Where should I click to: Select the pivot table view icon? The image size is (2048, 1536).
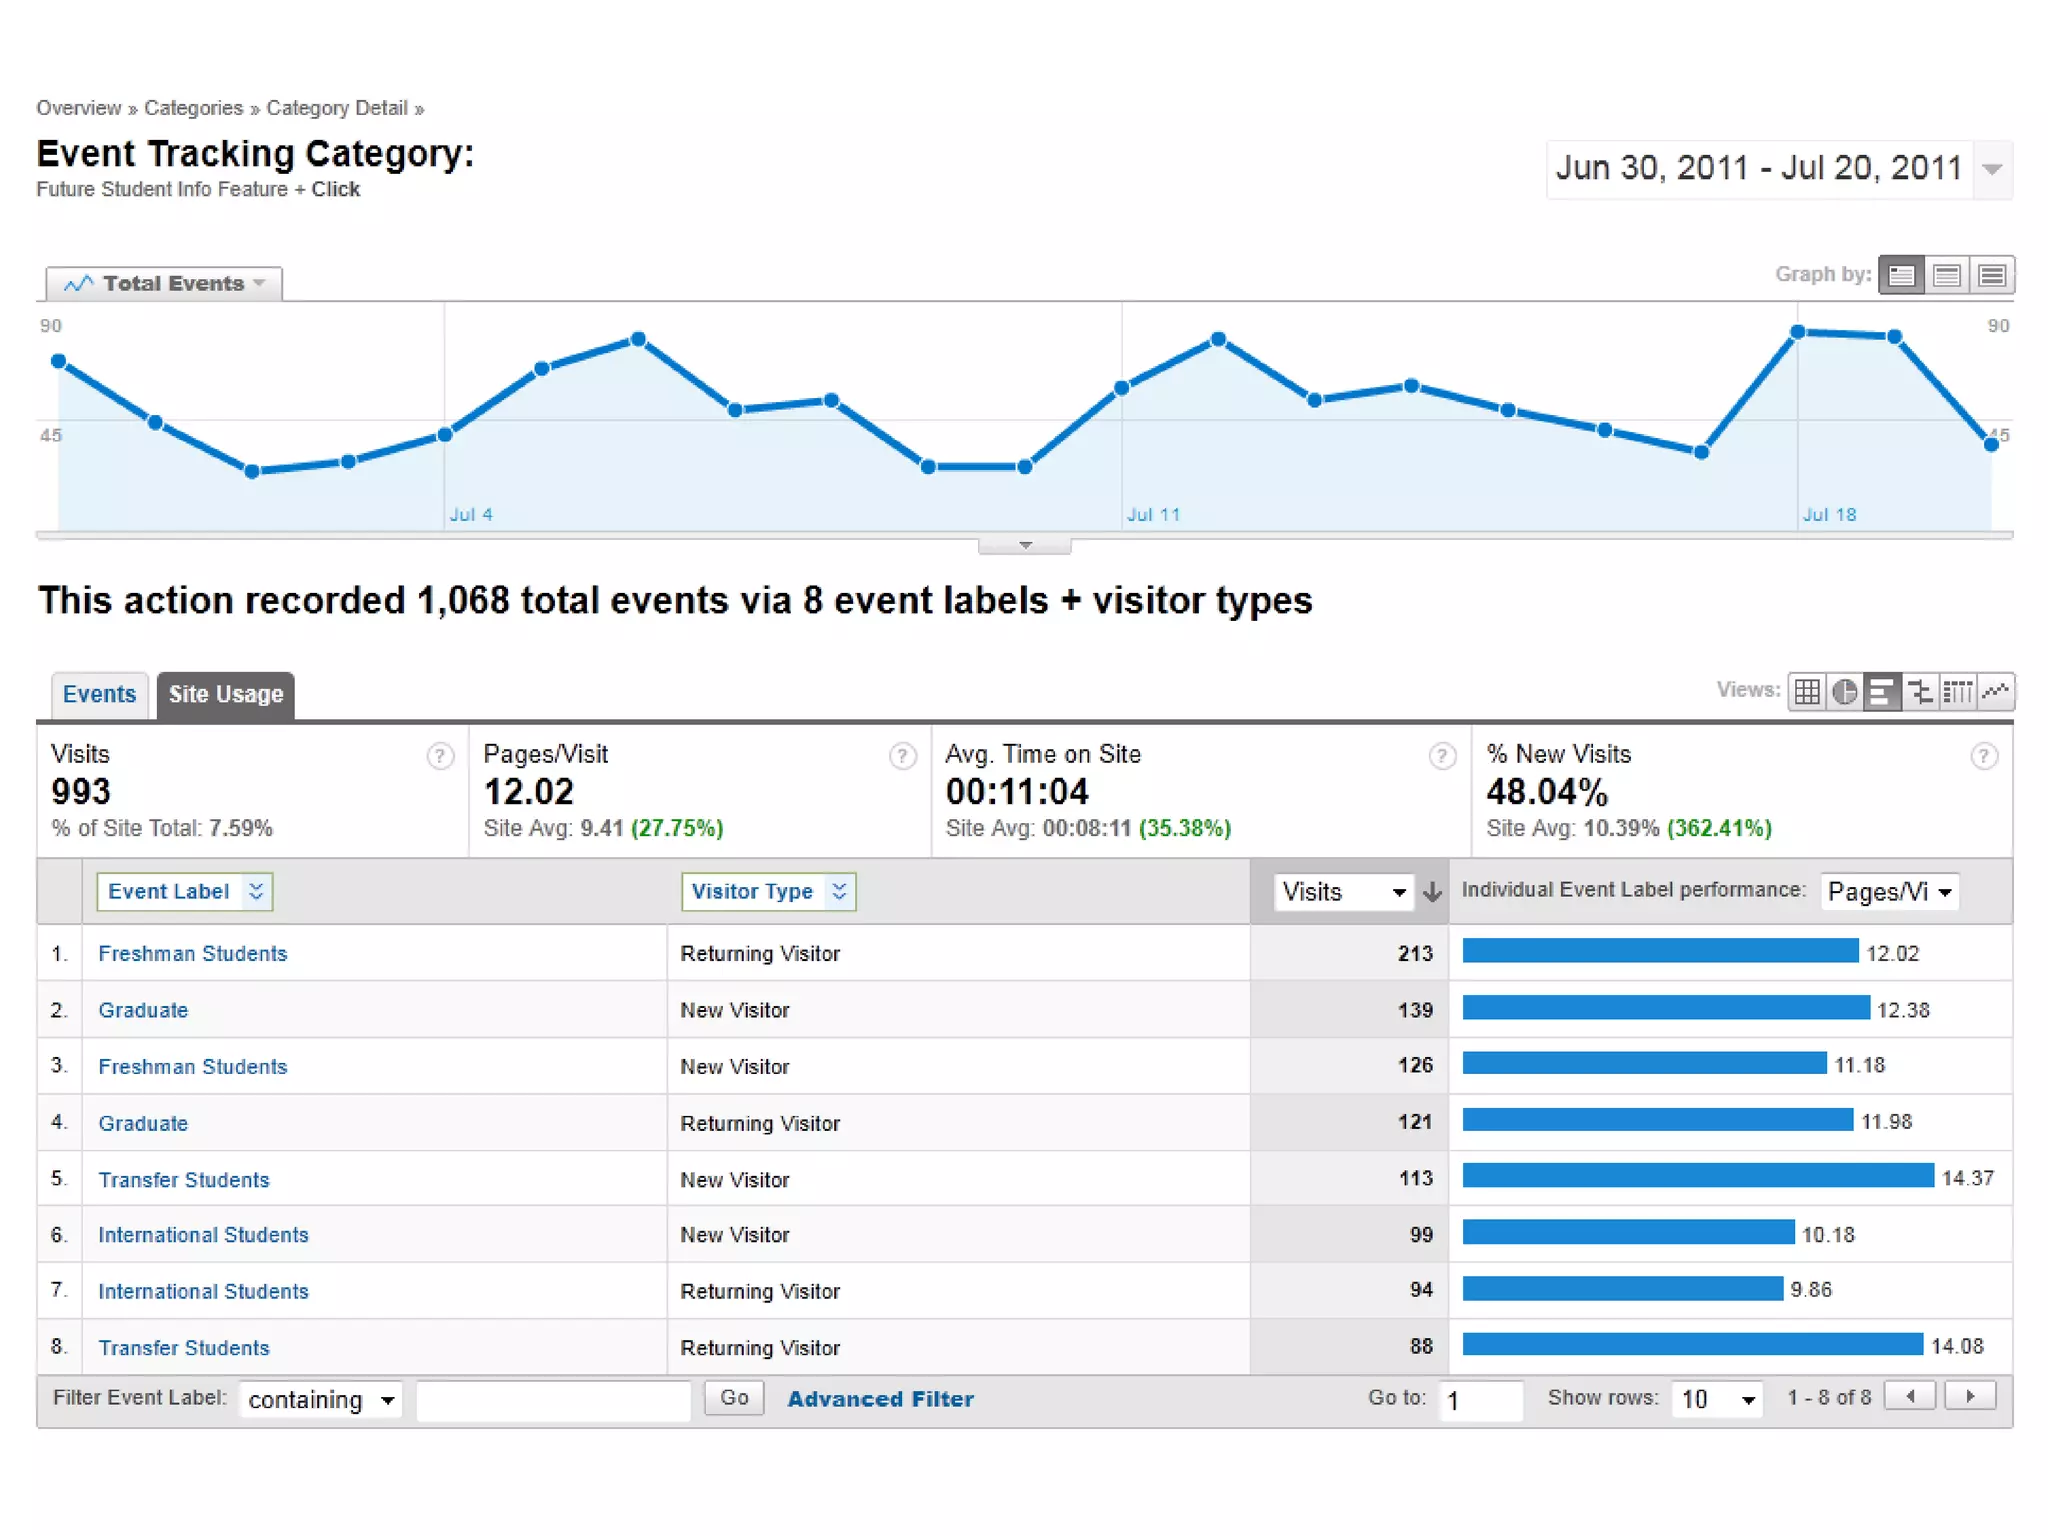pos(1957,692)
